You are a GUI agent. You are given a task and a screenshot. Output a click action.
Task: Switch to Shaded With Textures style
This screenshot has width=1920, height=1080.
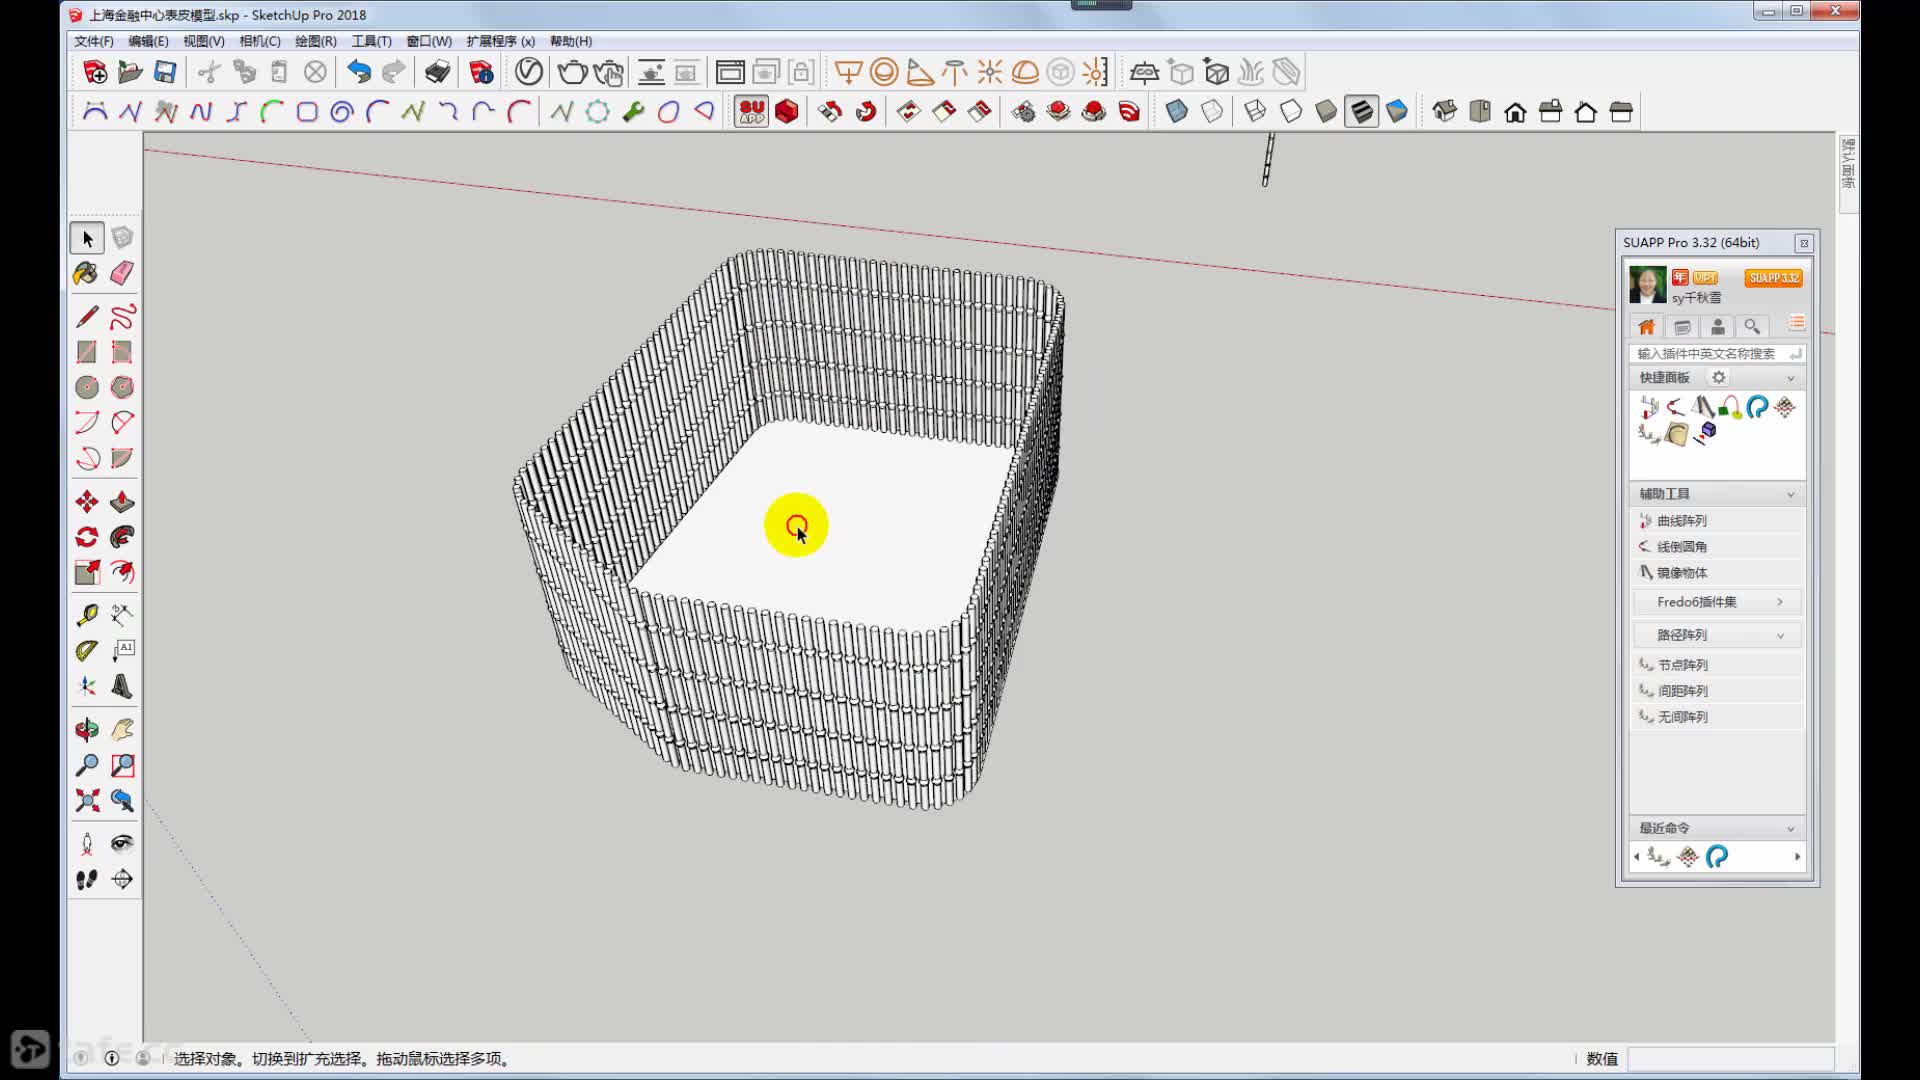click(x=1361, y=111)
